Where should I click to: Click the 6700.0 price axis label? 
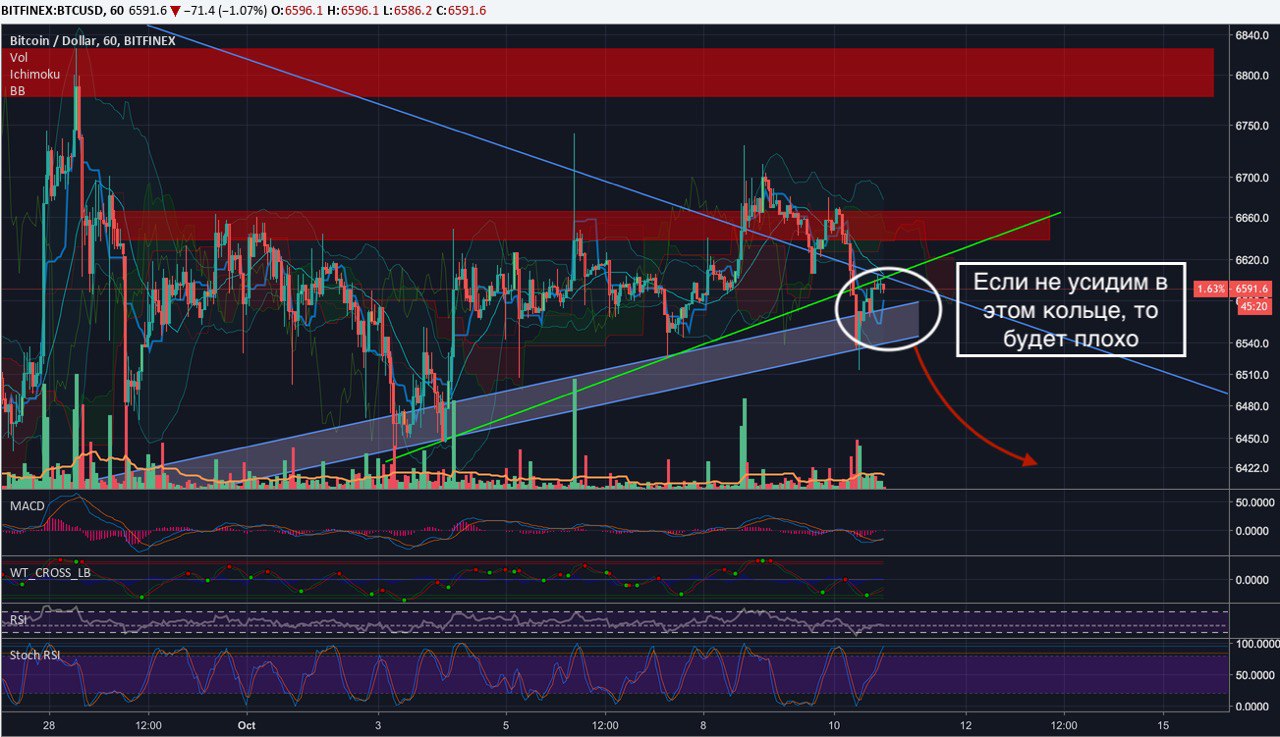pos(1254,178)
